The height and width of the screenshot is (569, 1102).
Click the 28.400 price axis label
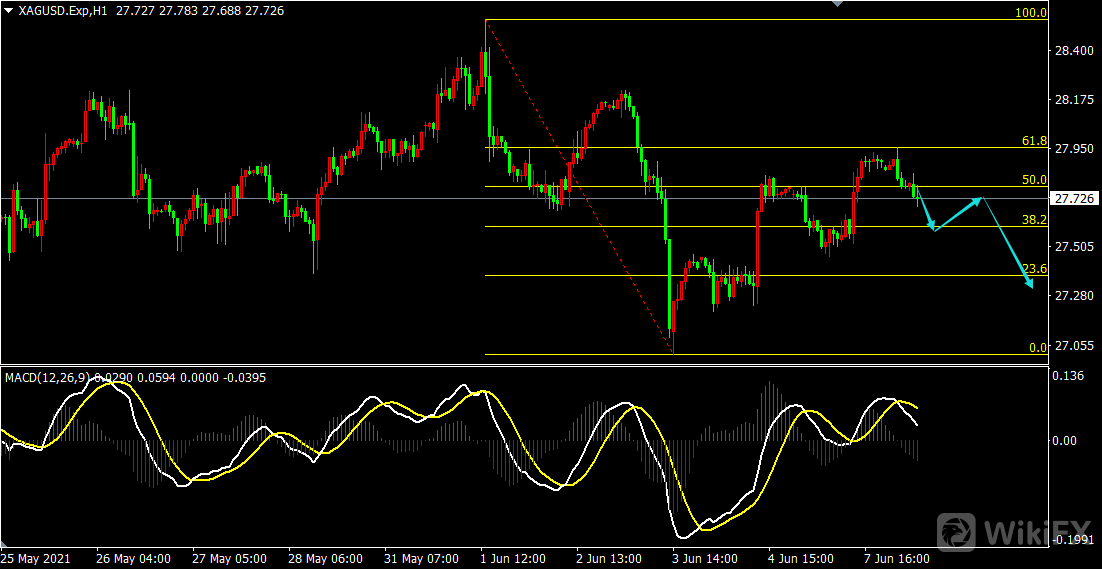pos(1073,51)
